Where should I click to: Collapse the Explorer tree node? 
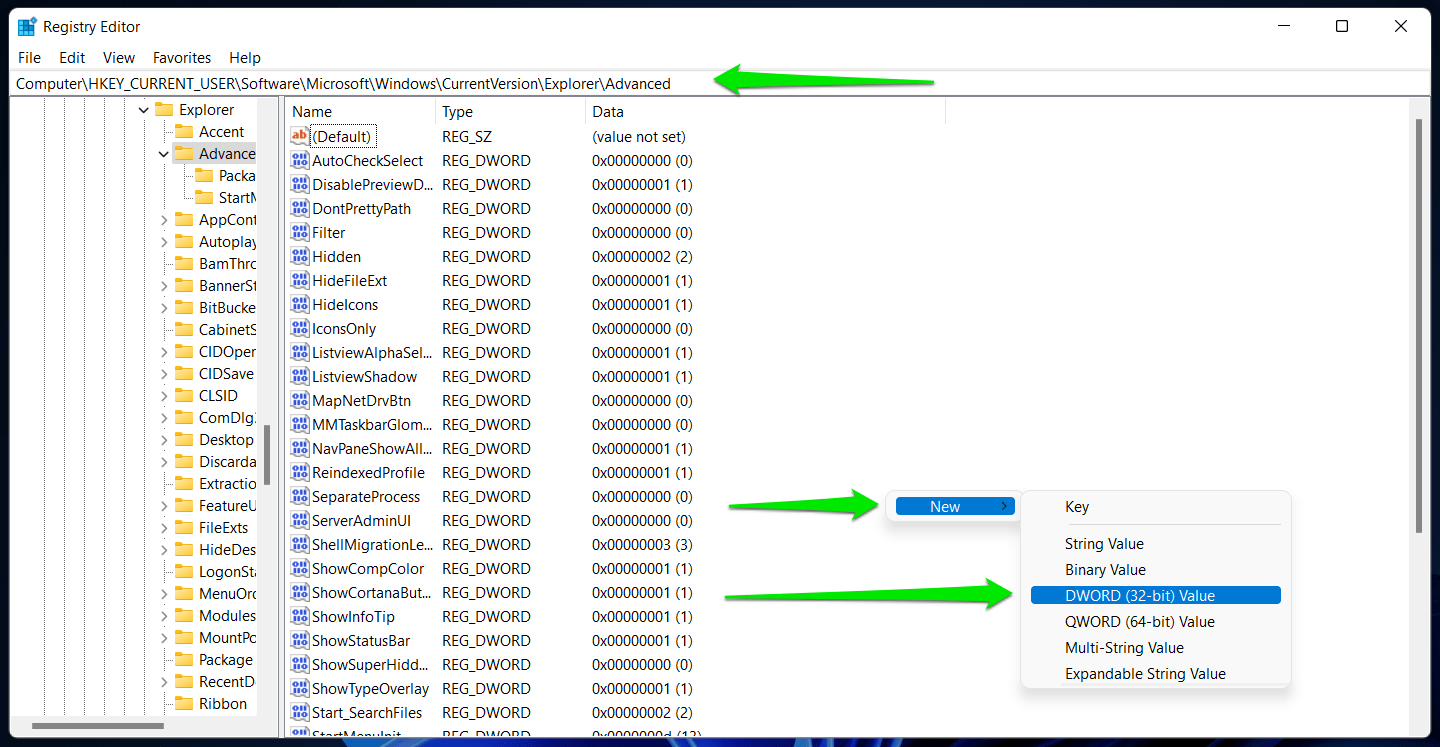click(x=144, y=110)
